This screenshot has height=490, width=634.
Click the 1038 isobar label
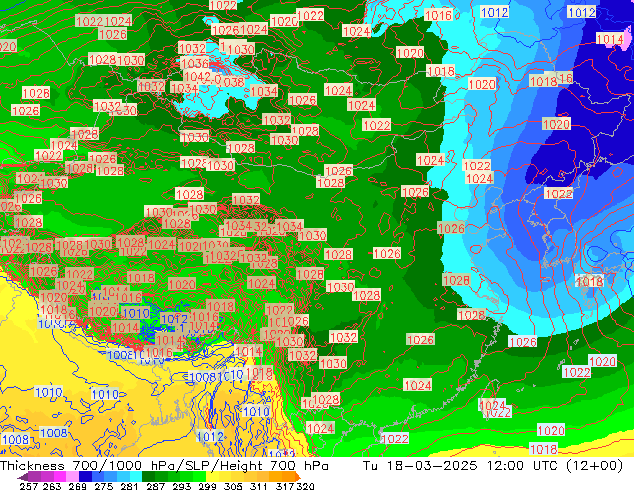coord(233,82)
